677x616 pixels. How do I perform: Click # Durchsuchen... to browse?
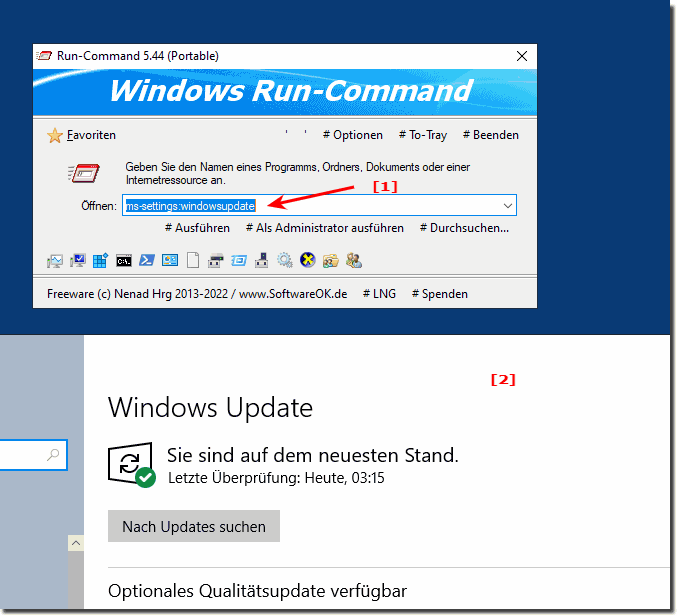(x=464, y=228)
